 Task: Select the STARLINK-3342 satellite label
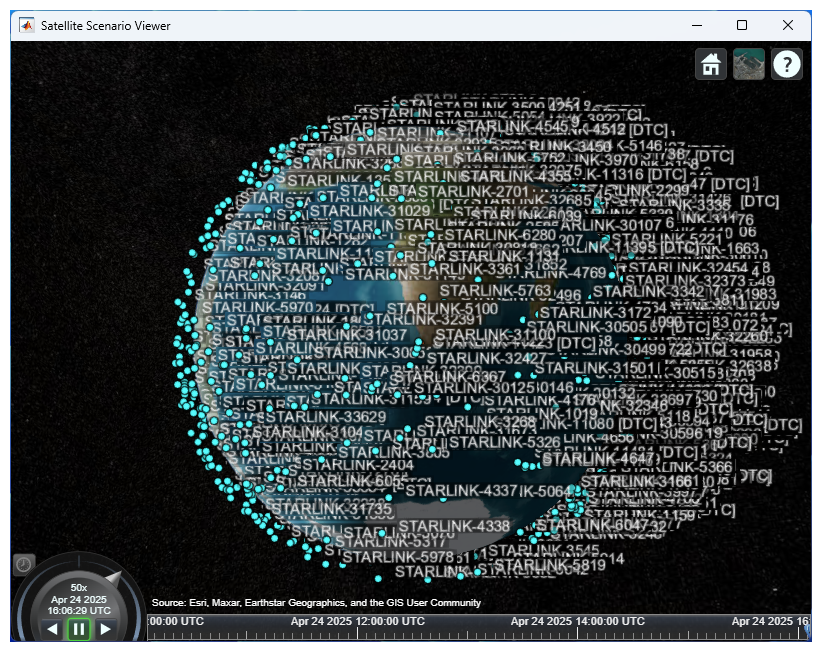click(649, 291)
